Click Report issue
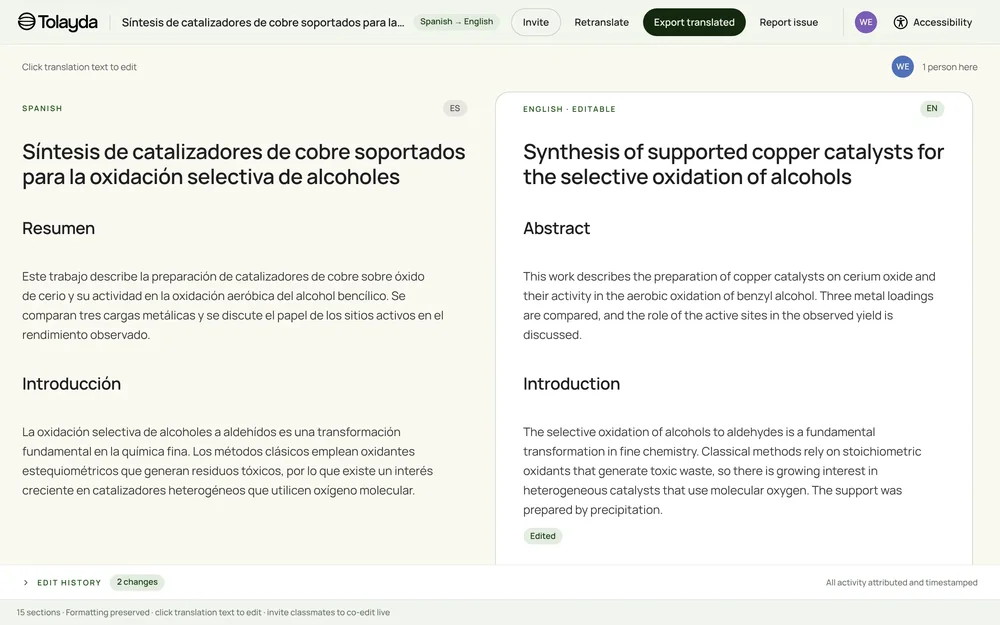 pyautogui.click(x=788, y=22)
